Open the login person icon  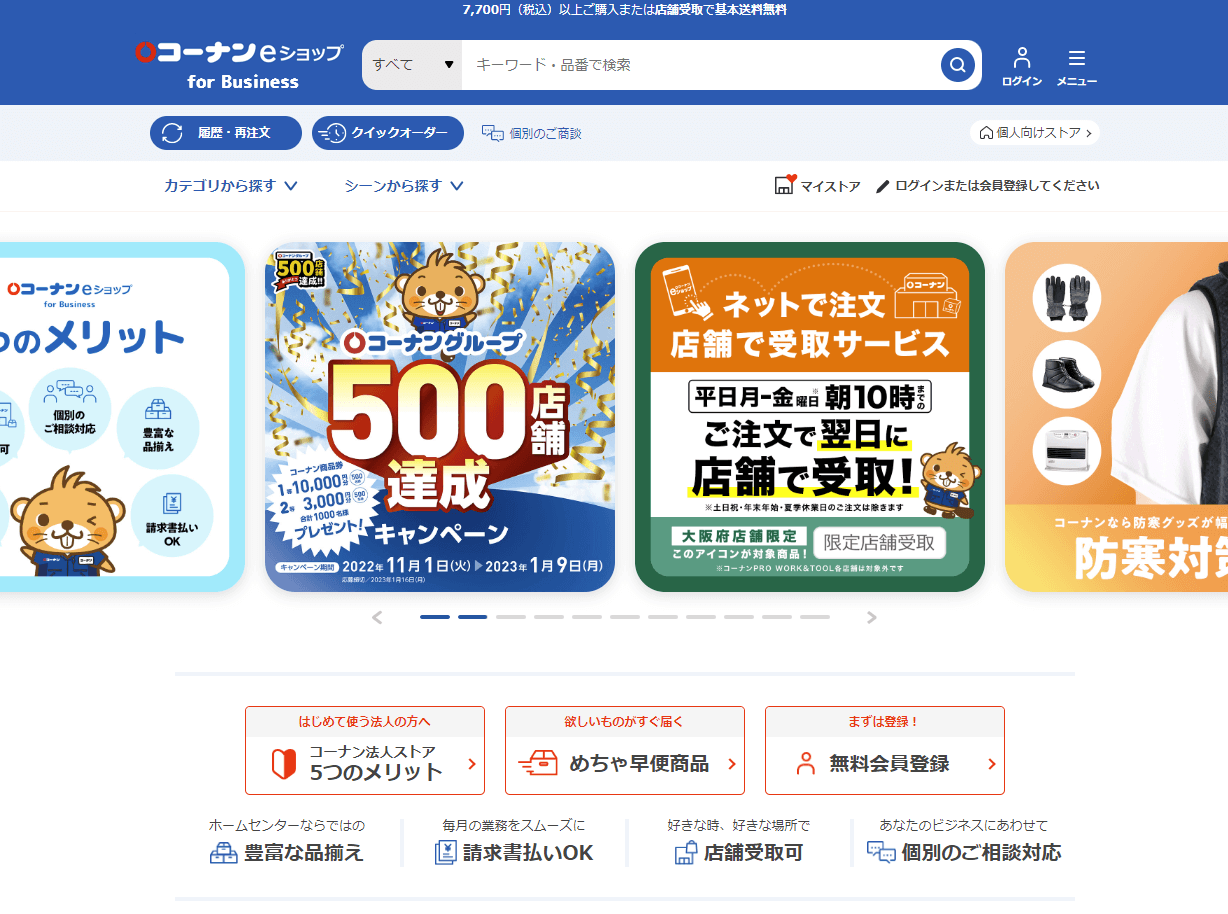tap(1021, 57)
